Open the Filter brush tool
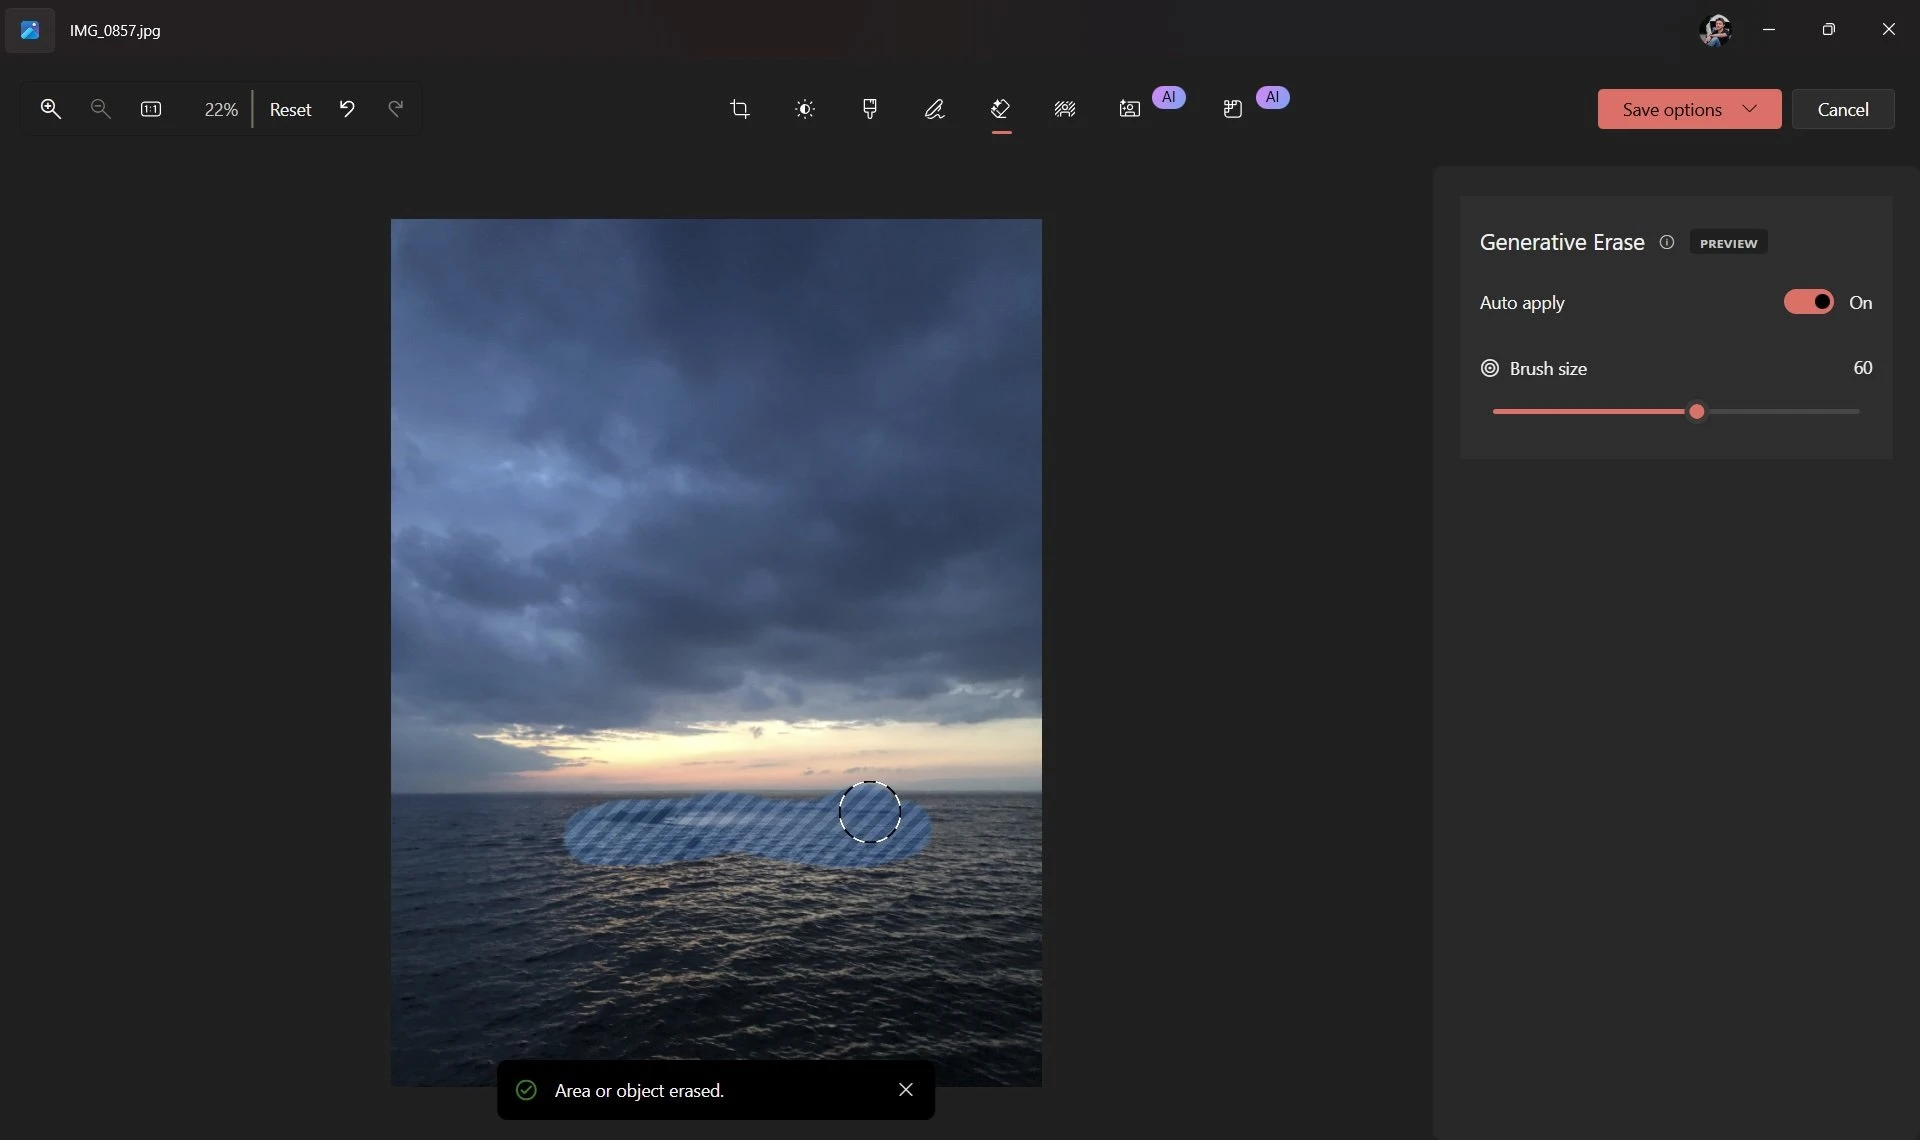Image resolution: width=1920 pixels, height=1140 pixels. click(x=870, y=109)
